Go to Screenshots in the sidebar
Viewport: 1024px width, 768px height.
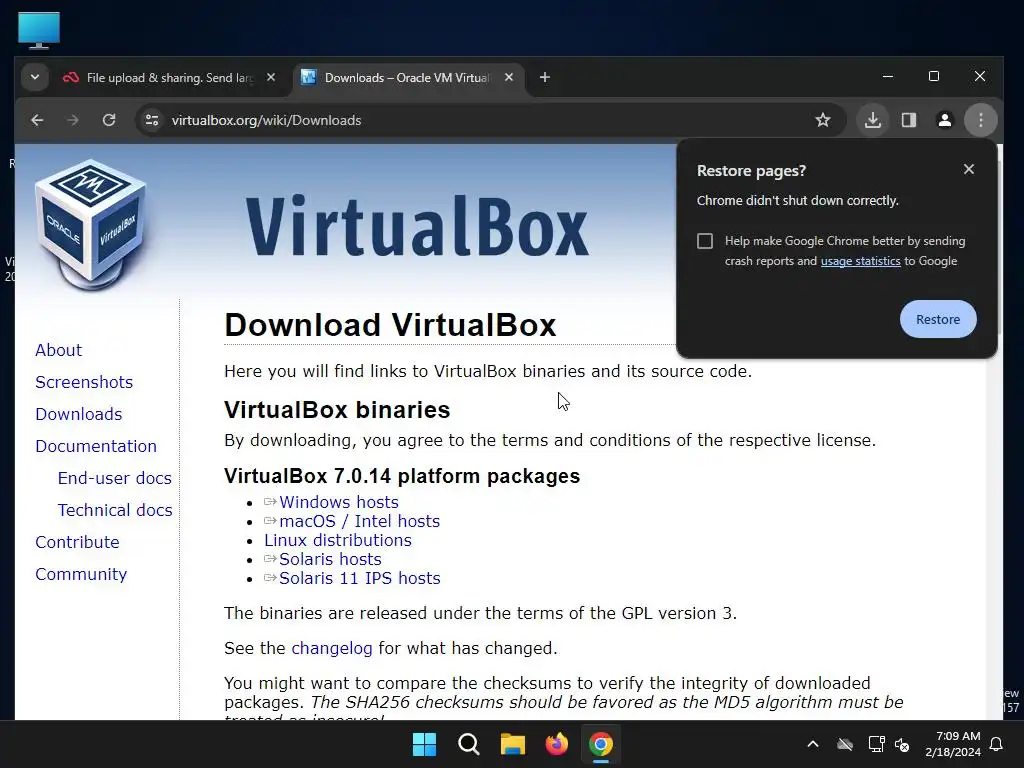click(x=84, y=382)
